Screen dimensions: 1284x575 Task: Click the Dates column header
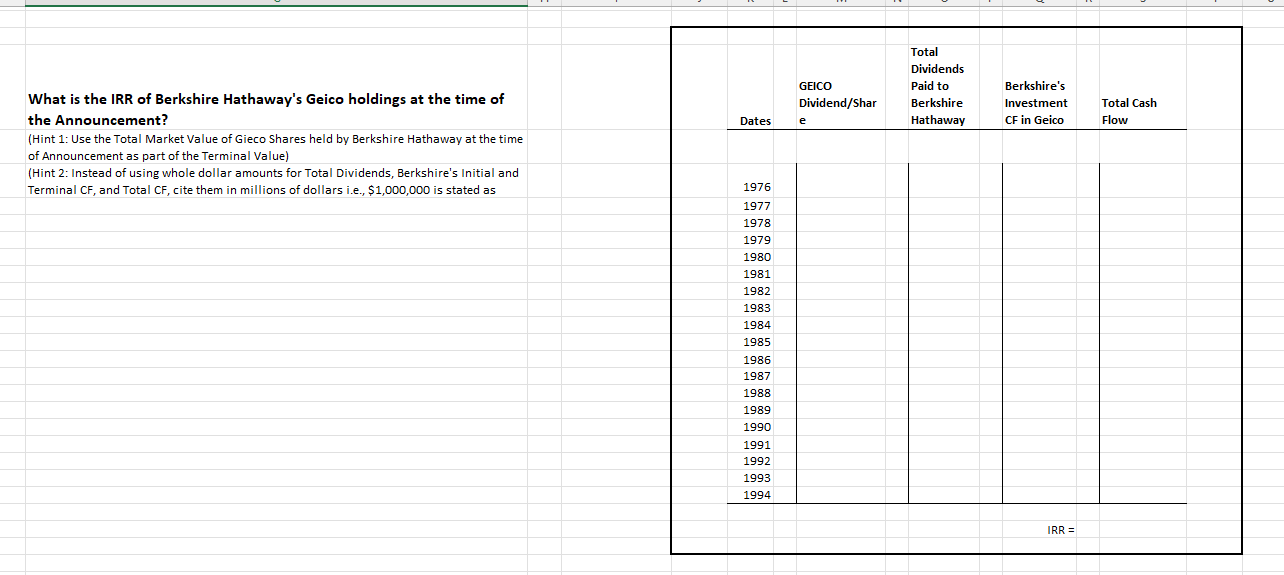click(x=755, y=120)
